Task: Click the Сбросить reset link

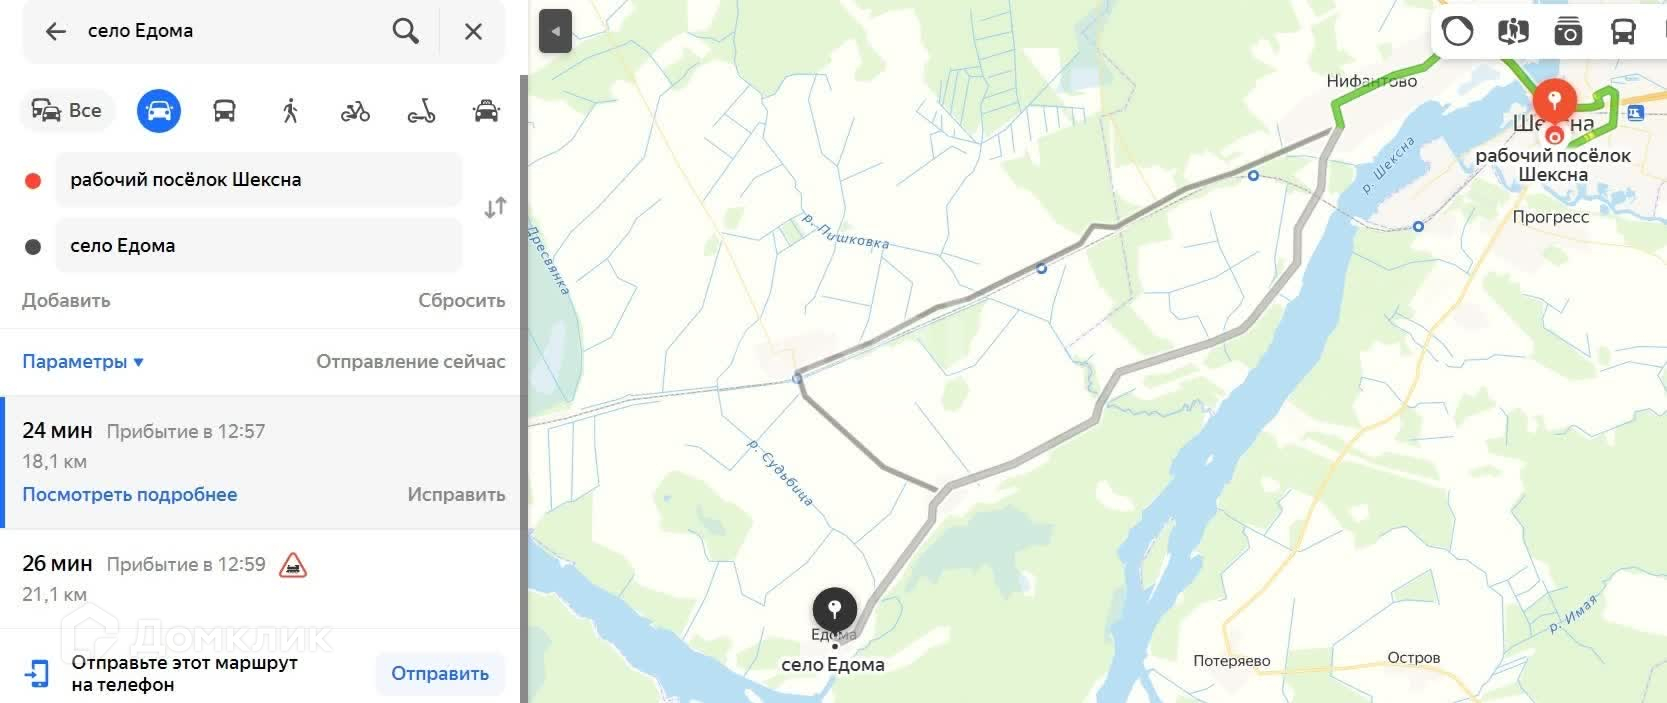Action: tap(462, 300)
